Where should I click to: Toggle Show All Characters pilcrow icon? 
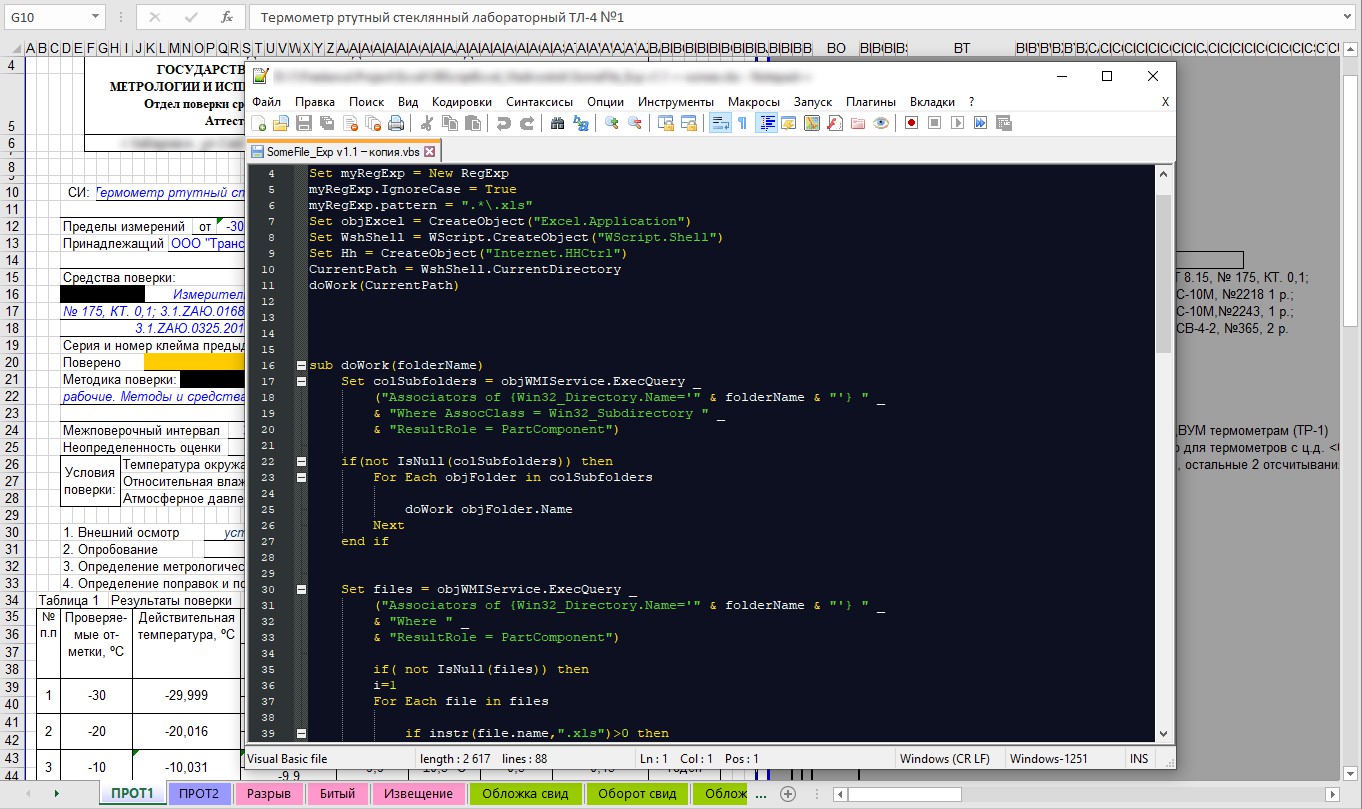click(x=742, y=123)
